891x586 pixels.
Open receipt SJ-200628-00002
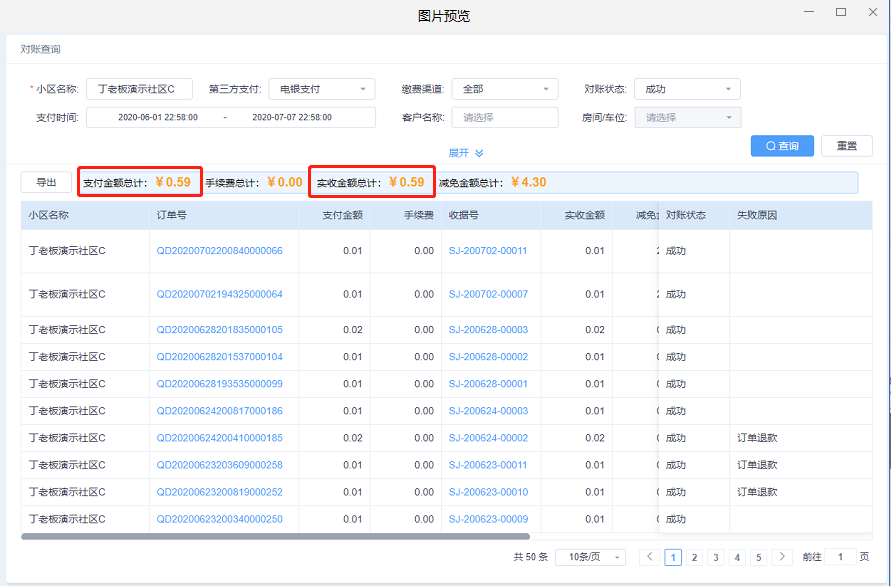point(488,357)
